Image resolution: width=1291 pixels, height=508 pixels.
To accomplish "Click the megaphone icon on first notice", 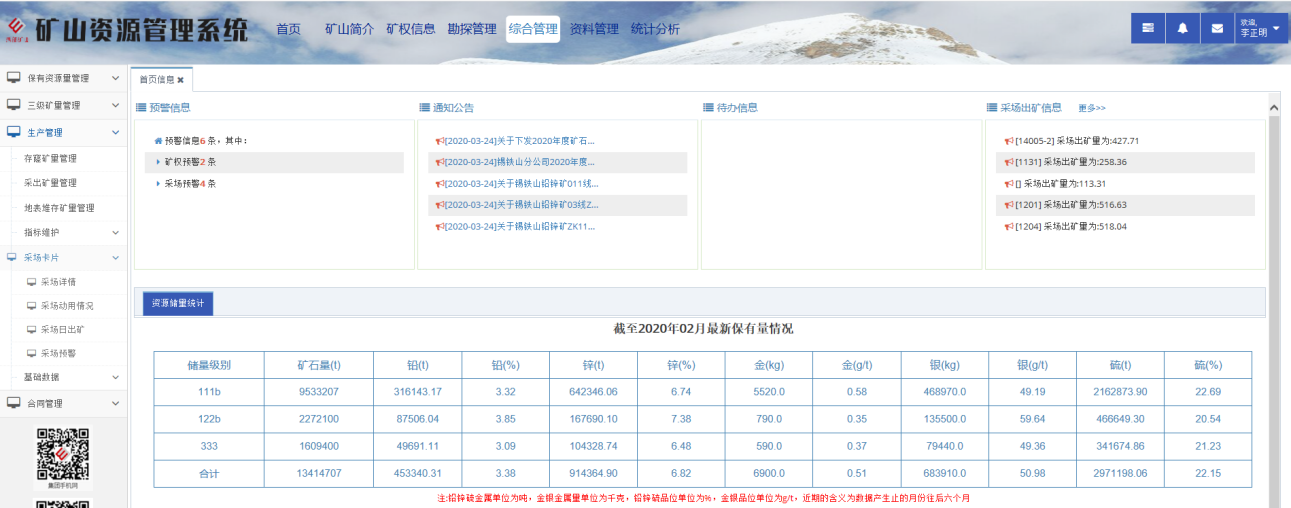I will pyautogui.click(x=439, y=141).
